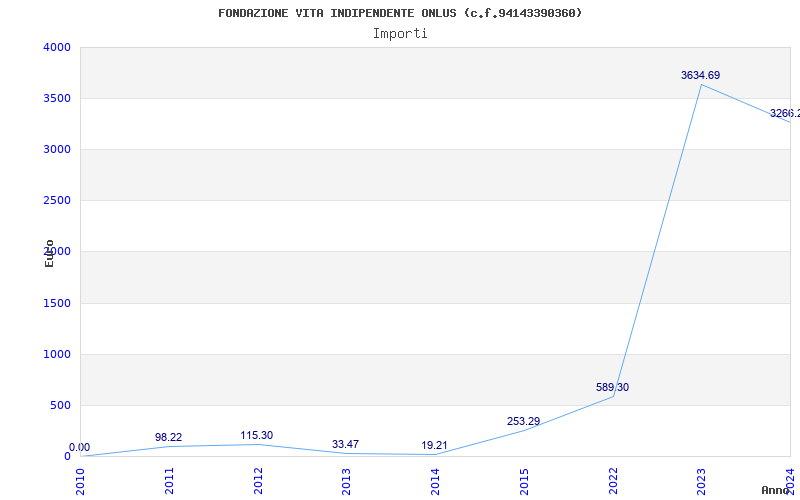Image resolution: width=800 pixels, height=500 pixels.
Task: Click the 253.29 data label
Action: pyautogui.click(x=523, y=421)
